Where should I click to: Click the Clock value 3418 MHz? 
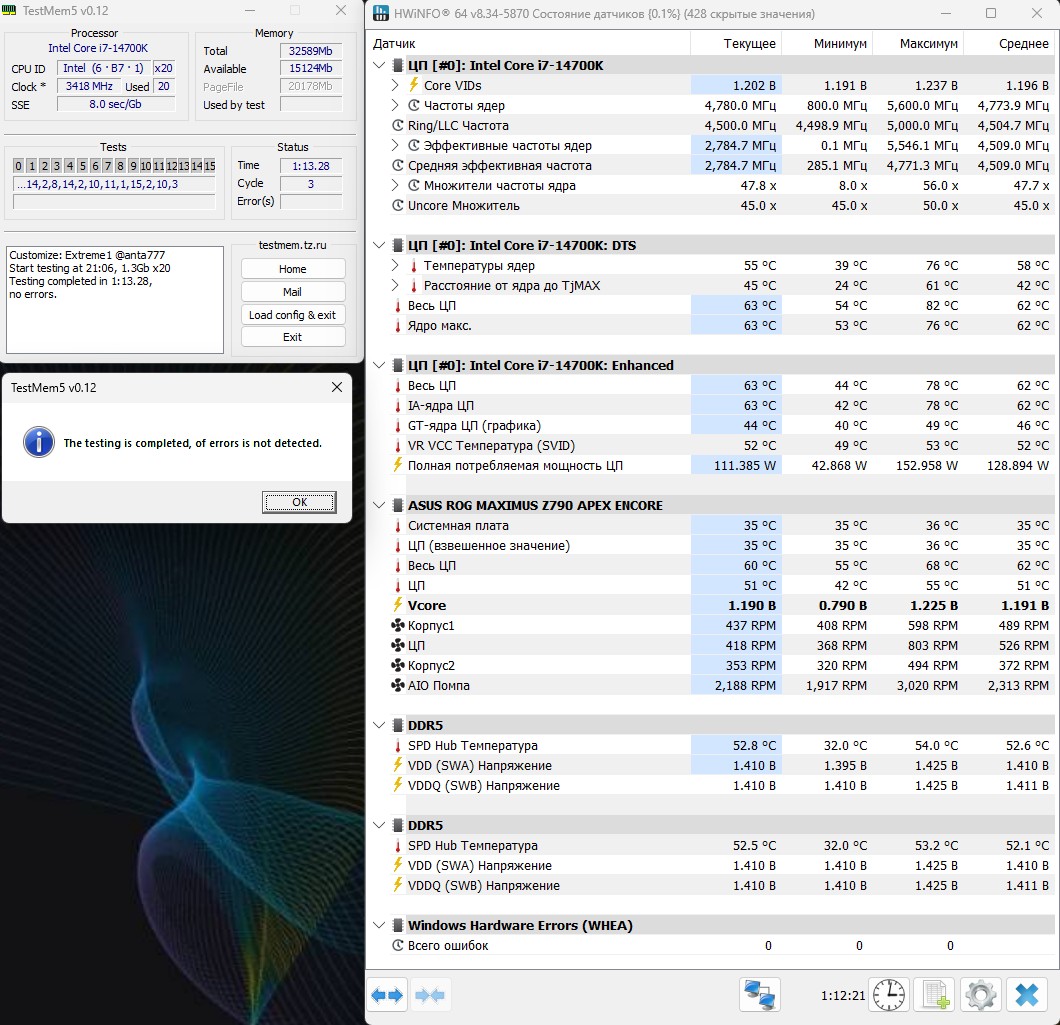coord(89,86)
